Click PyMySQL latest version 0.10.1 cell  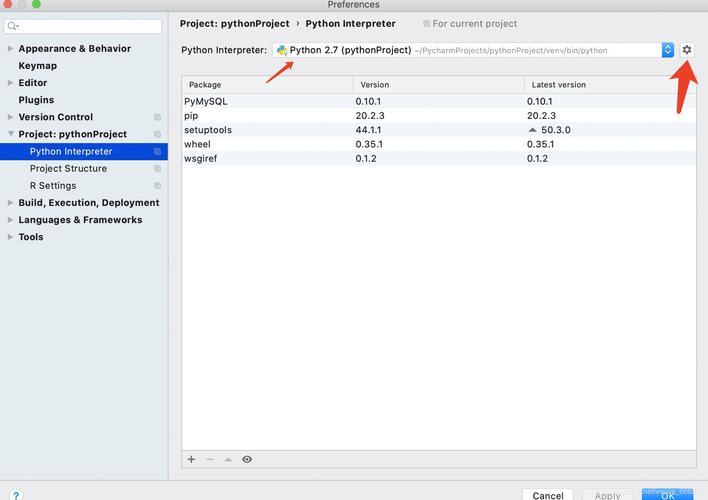pyautogui.click(x=540, y=101)
